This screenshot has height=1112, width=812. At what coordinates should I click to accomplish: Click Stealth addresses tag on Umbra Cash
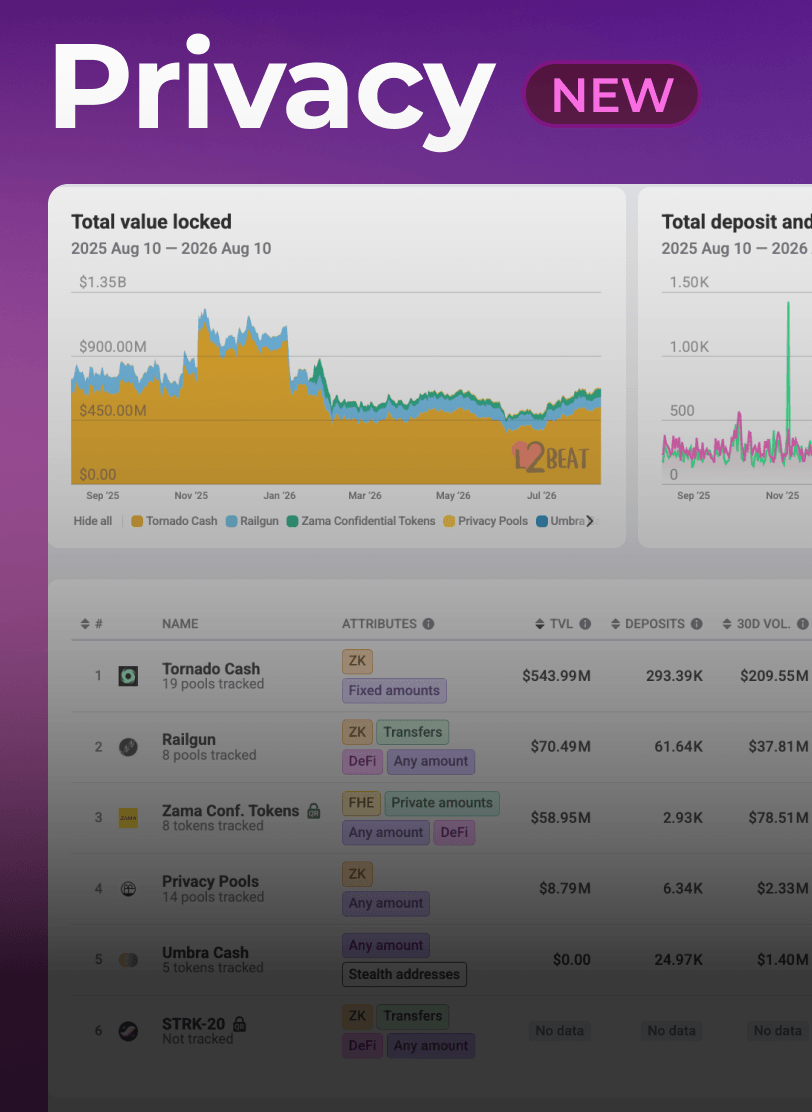pos(404,974)
